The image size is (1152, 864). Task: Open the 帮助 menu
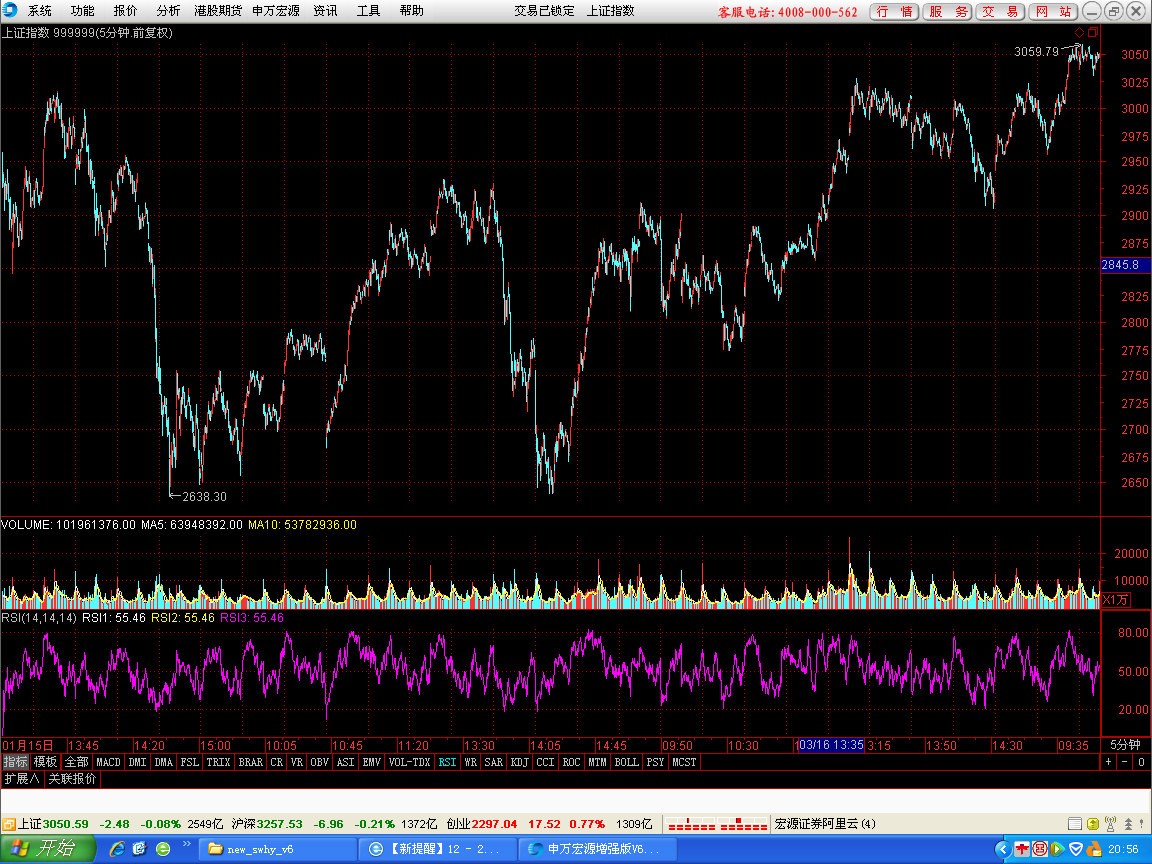tap(411, 11)
